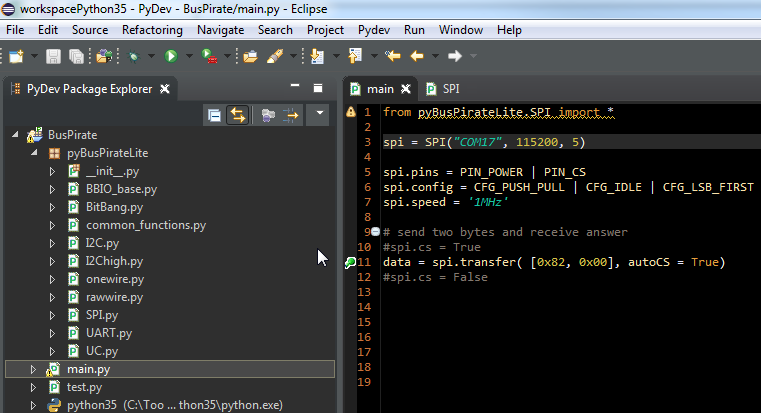Click the Next Annotation icon

click(317, 56)
